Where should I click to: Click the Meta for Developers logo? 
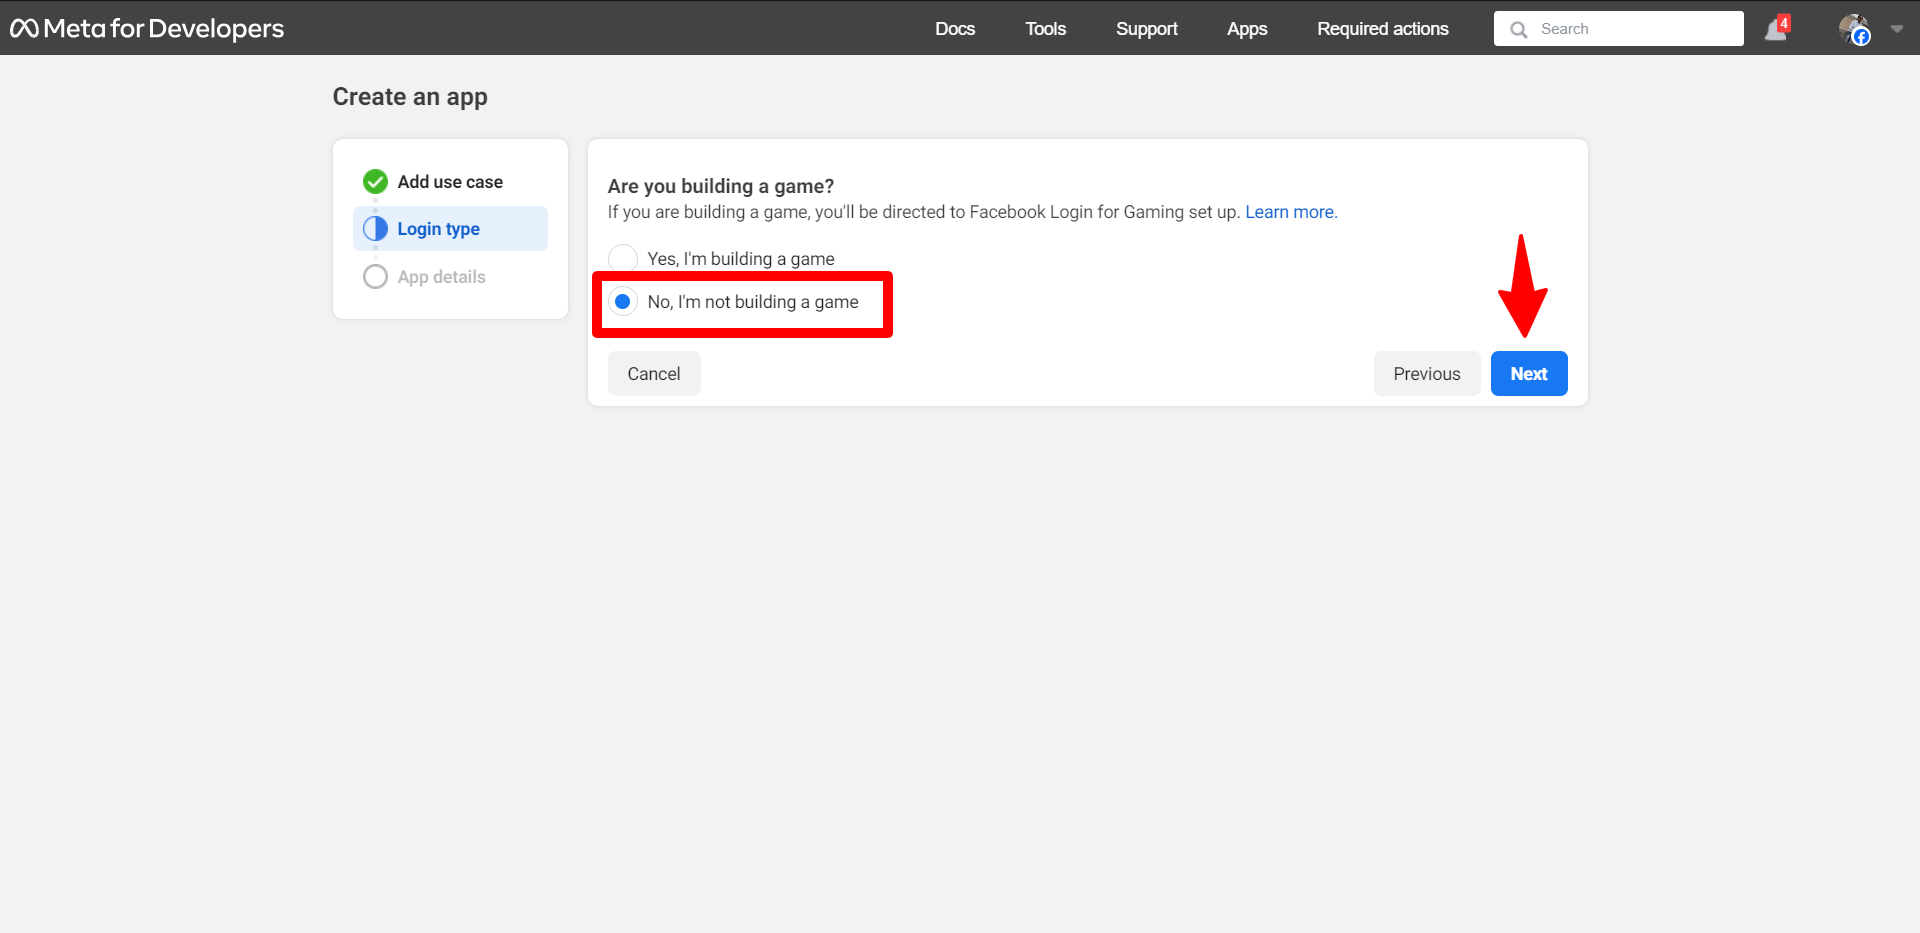(x=146, y=28)
